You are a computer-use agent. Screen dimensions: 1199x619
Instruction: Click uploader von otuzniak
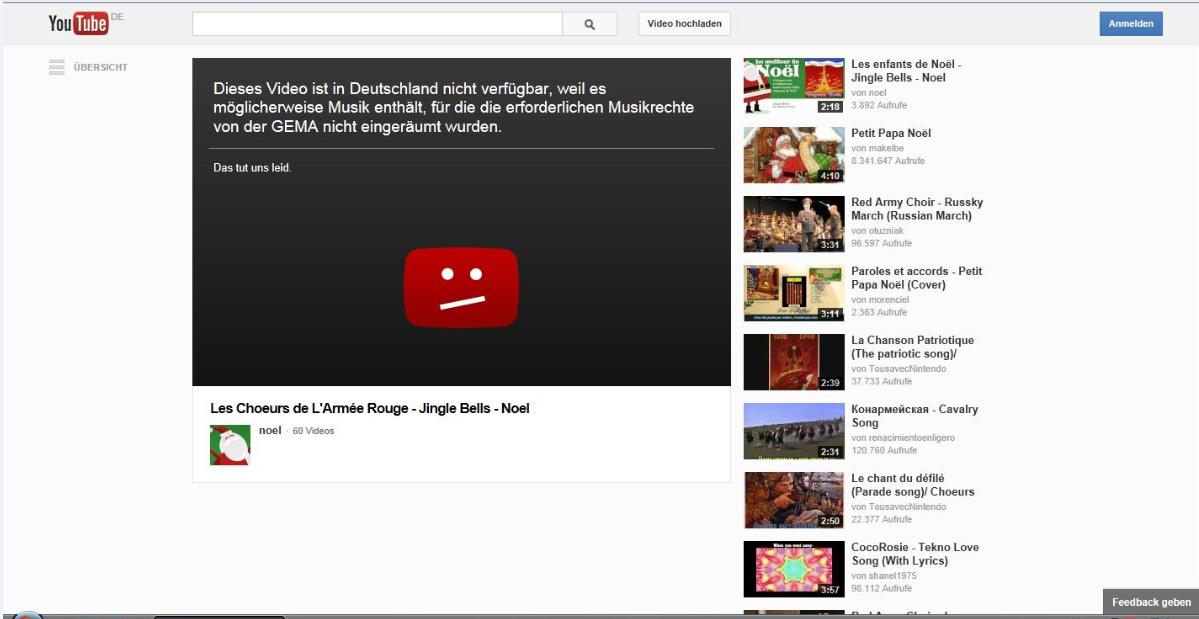click(x=876, y=230)
